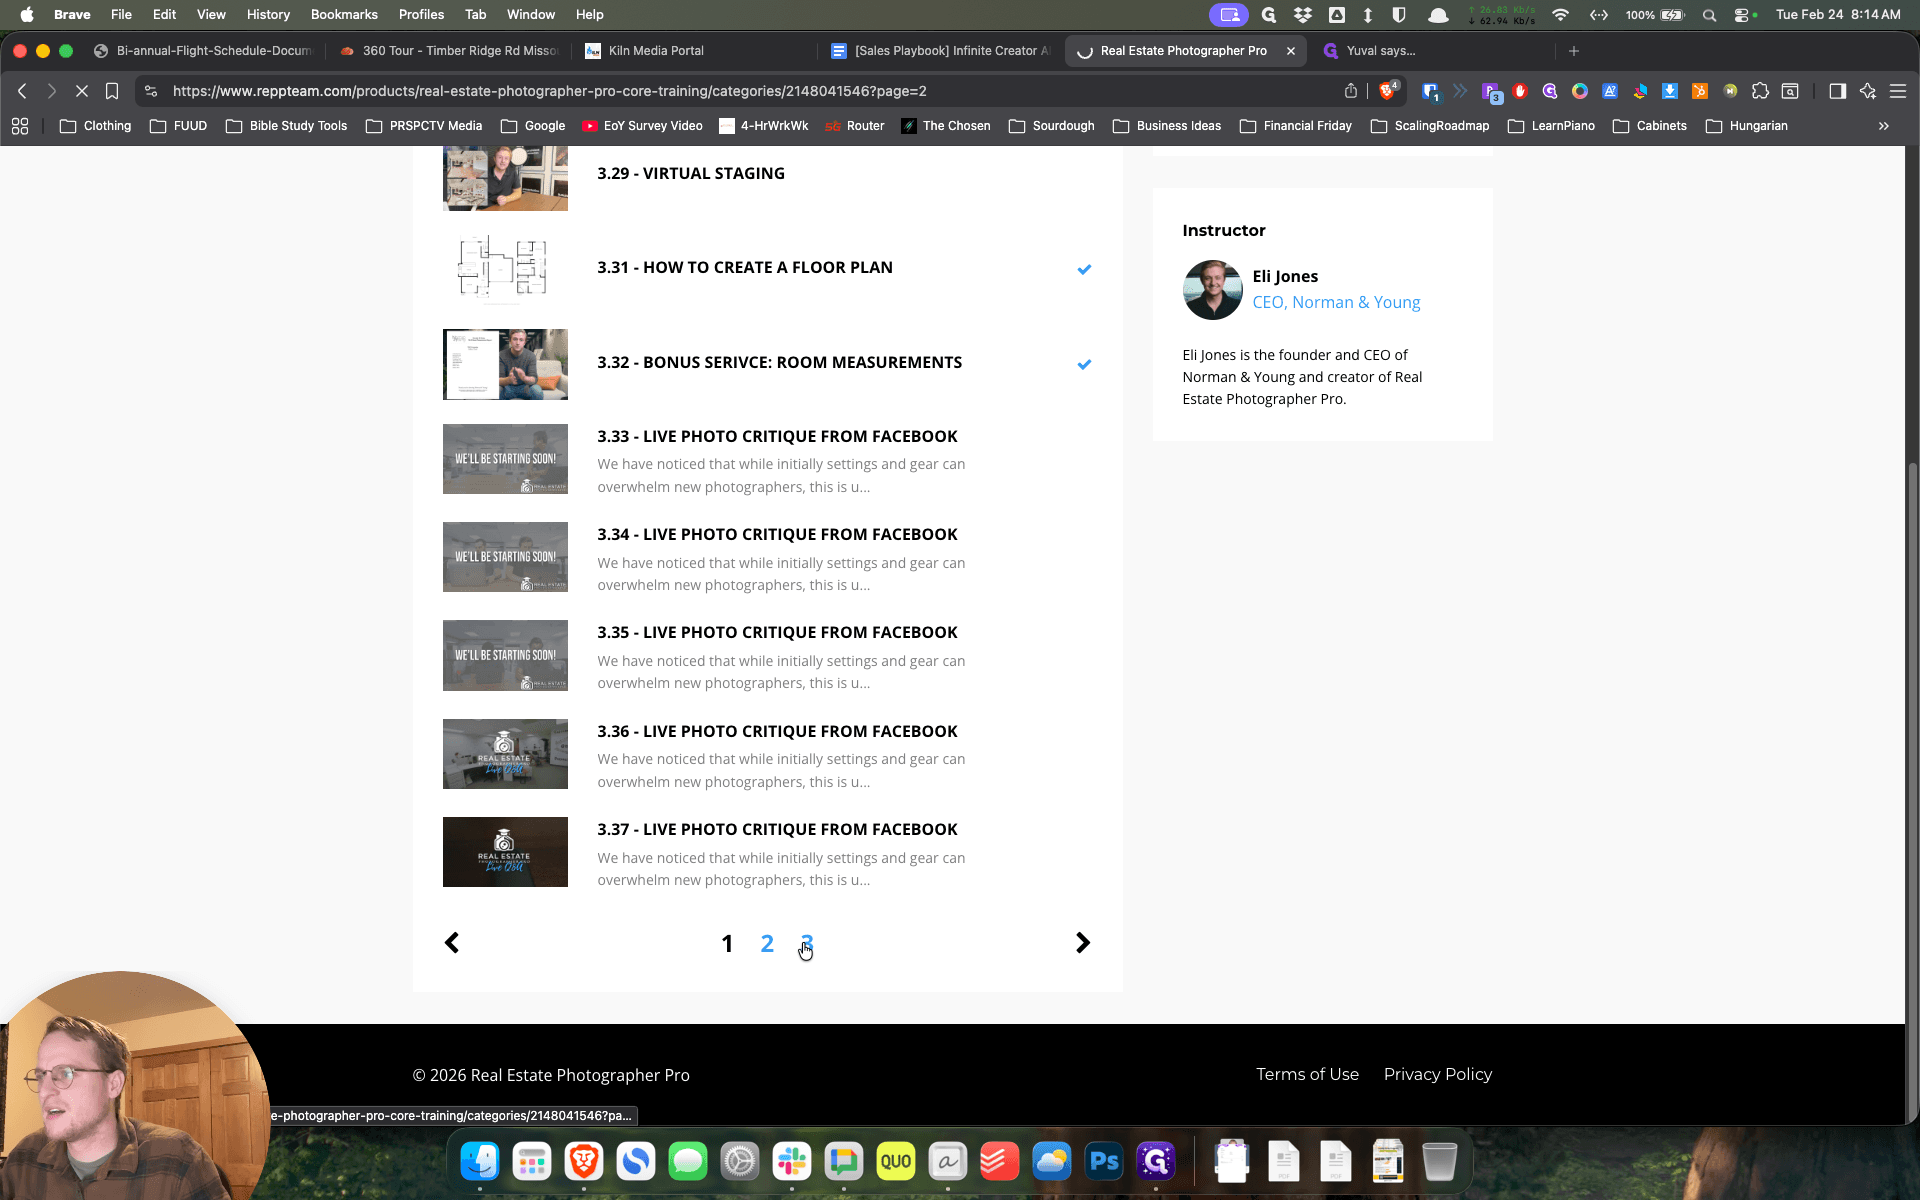The height and width of the screenshot is (1200, 1920).
Task: Open Slack from the dock
Action: click(x=792, y=1161)
